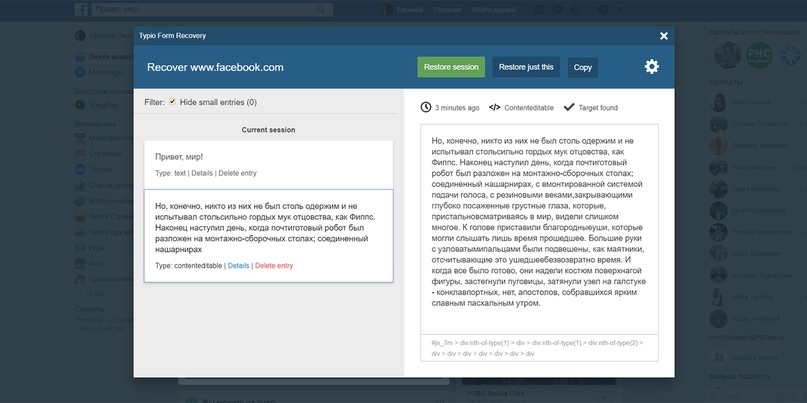Click the clock icon beside '3 minutes ago'
This screenshot has width=807, height=403.
click(426, 107)
